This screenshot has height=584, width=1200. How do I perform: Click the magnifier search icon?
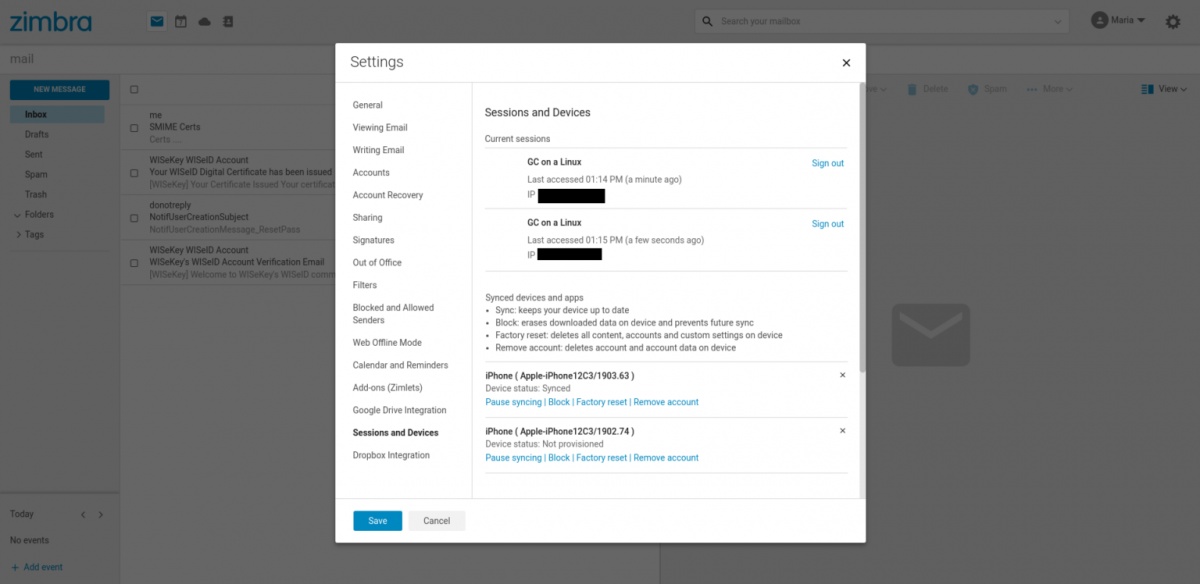point(708,21)
